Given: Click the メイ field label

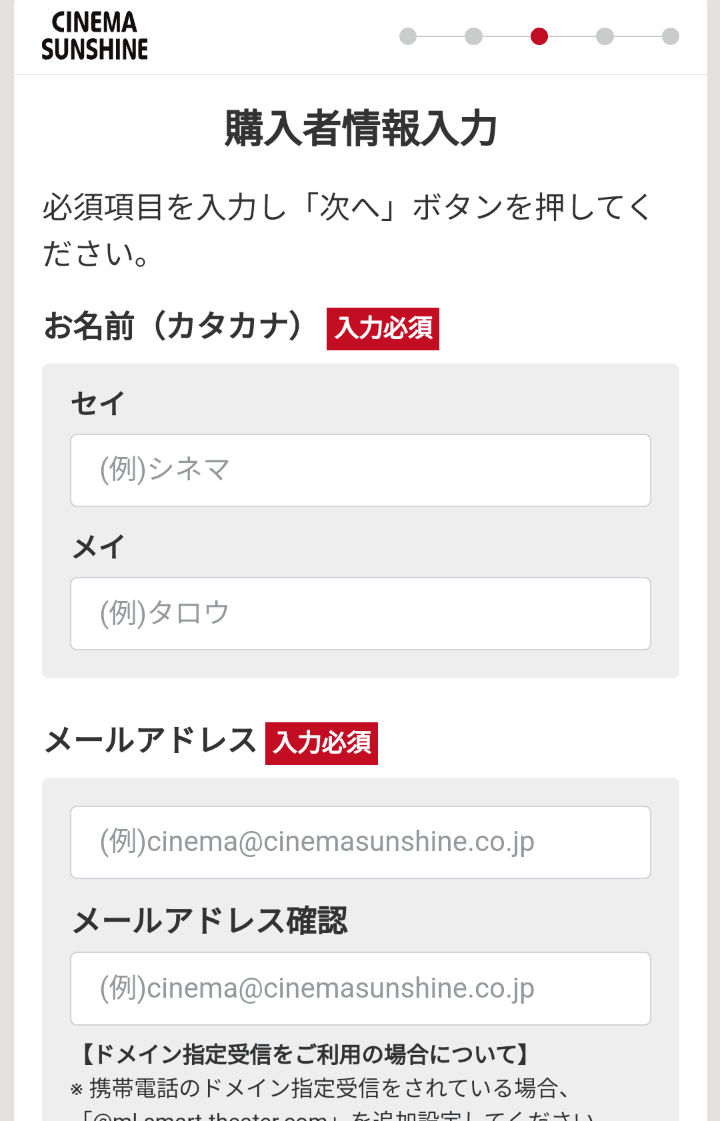Looking at the screenshot, I should (x=98, y=547).
